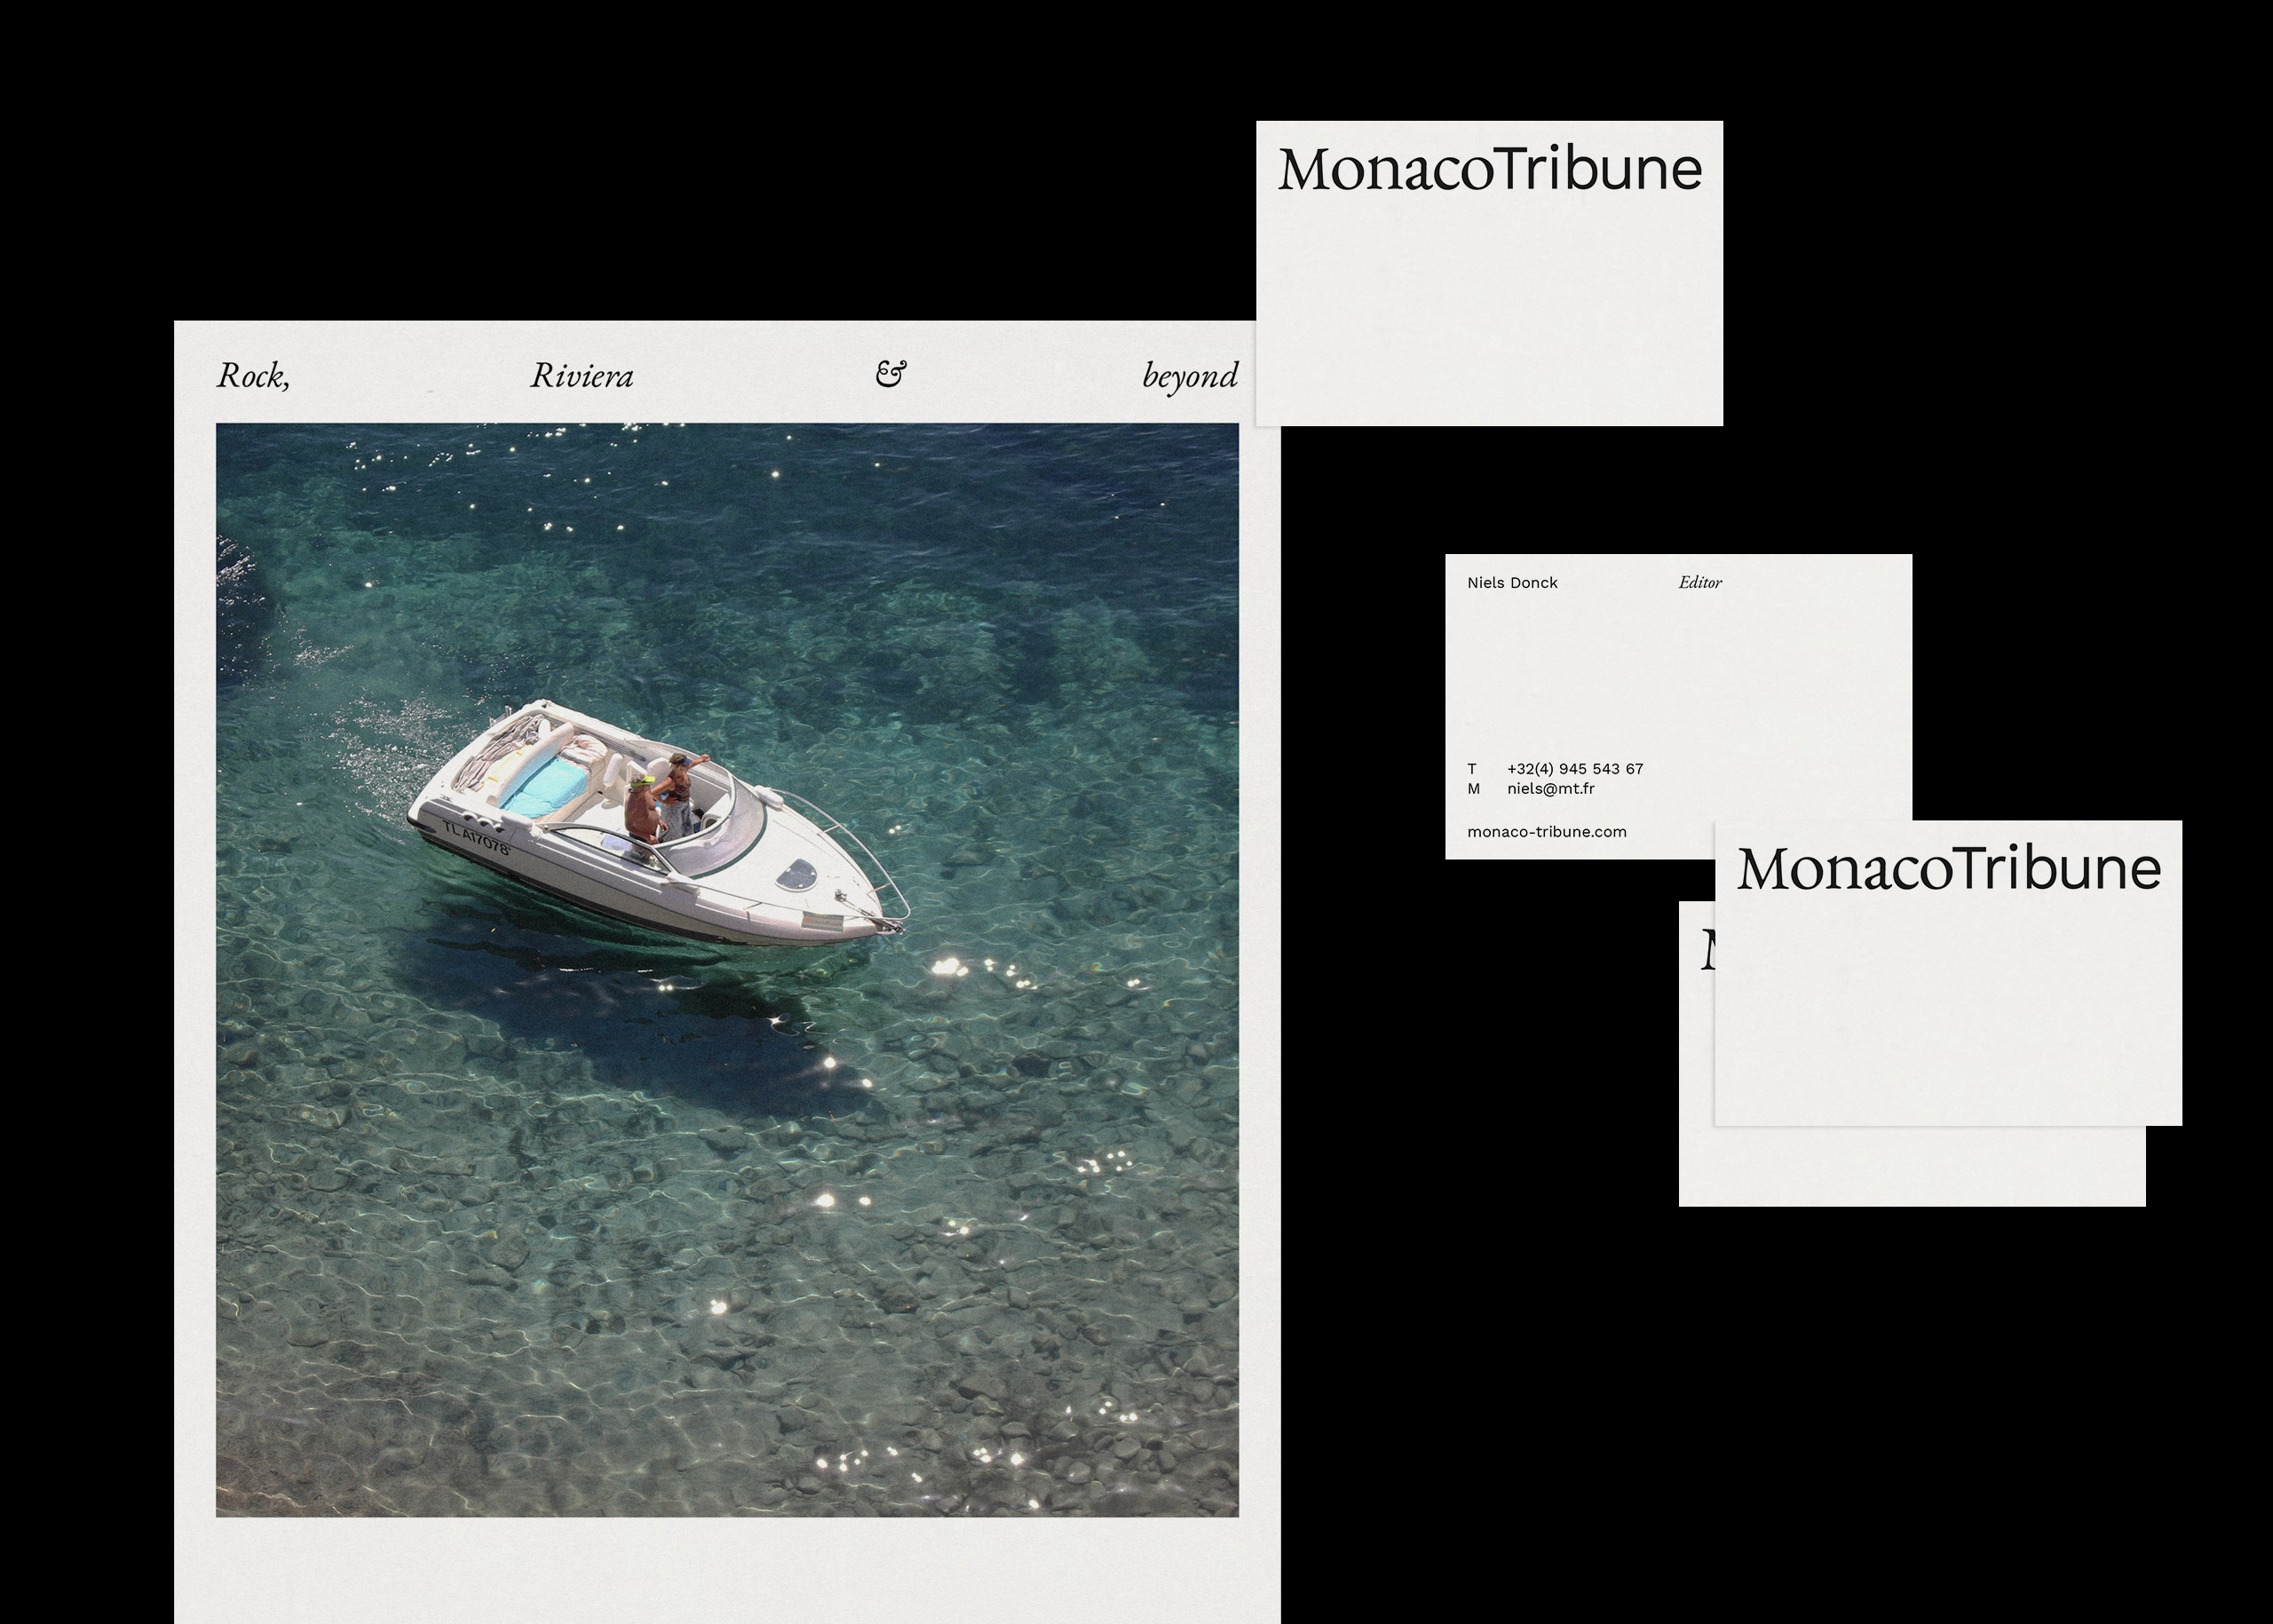Click the ampersand in poster header

[x=890, y=374]
